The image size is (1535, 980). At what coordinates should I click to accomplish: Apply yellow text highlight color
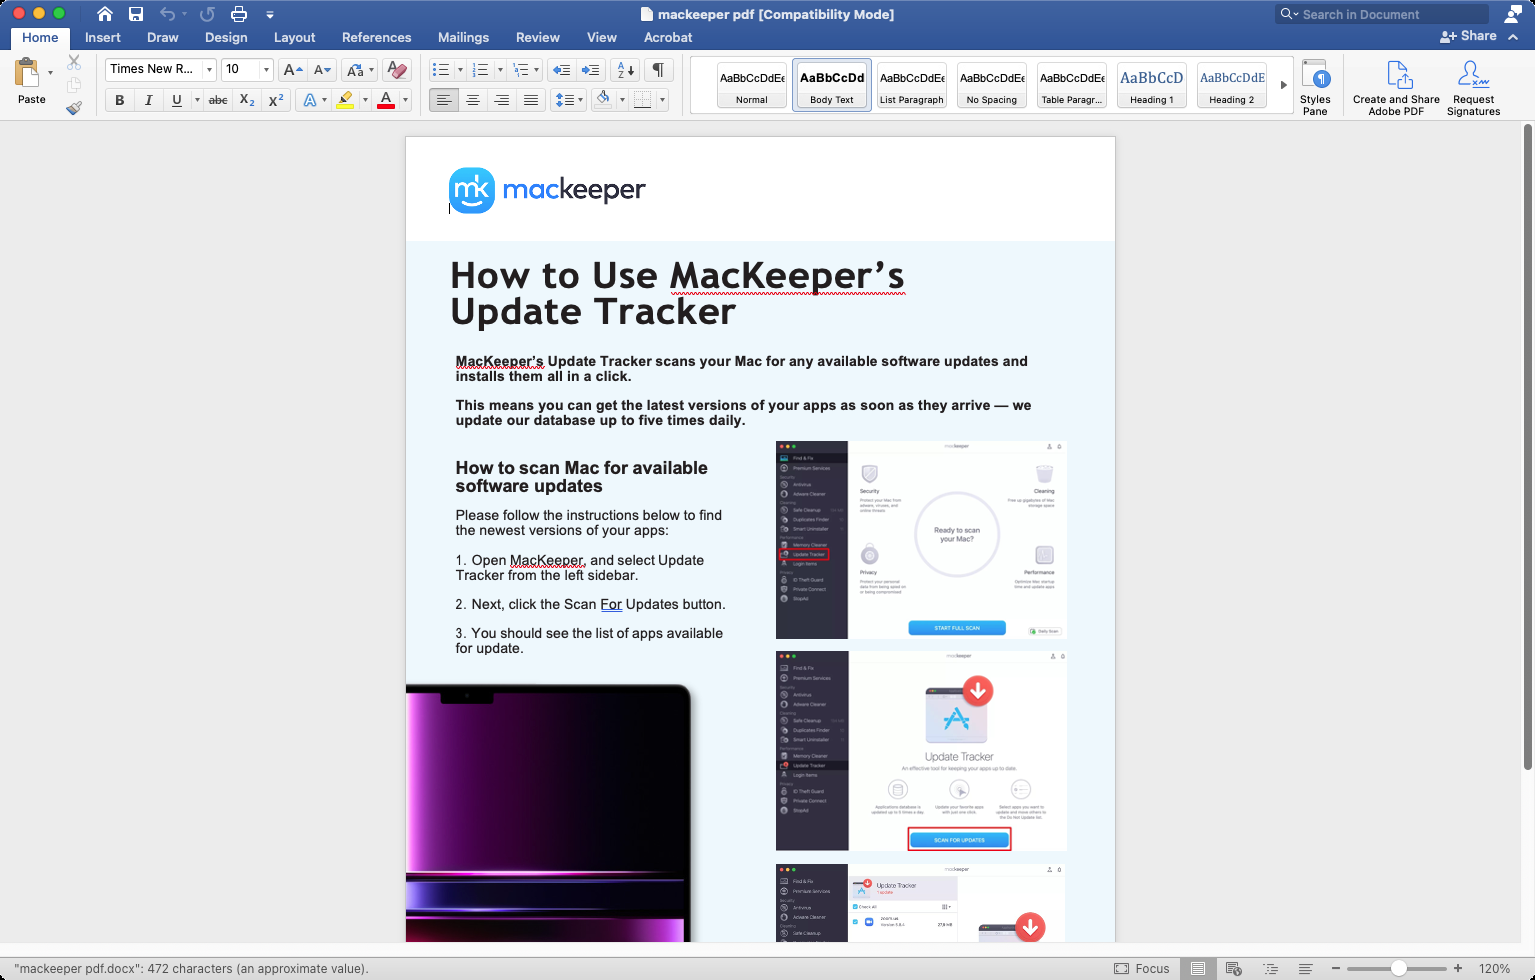pyautogui.click(x=345, y=100)
